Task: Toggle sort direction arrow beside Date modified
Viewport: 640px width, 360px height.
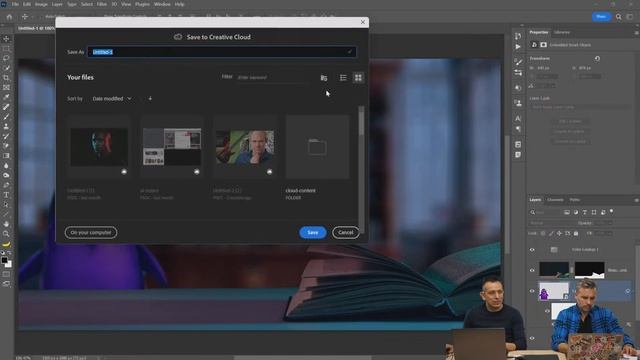Action: [x=150, y=98]
